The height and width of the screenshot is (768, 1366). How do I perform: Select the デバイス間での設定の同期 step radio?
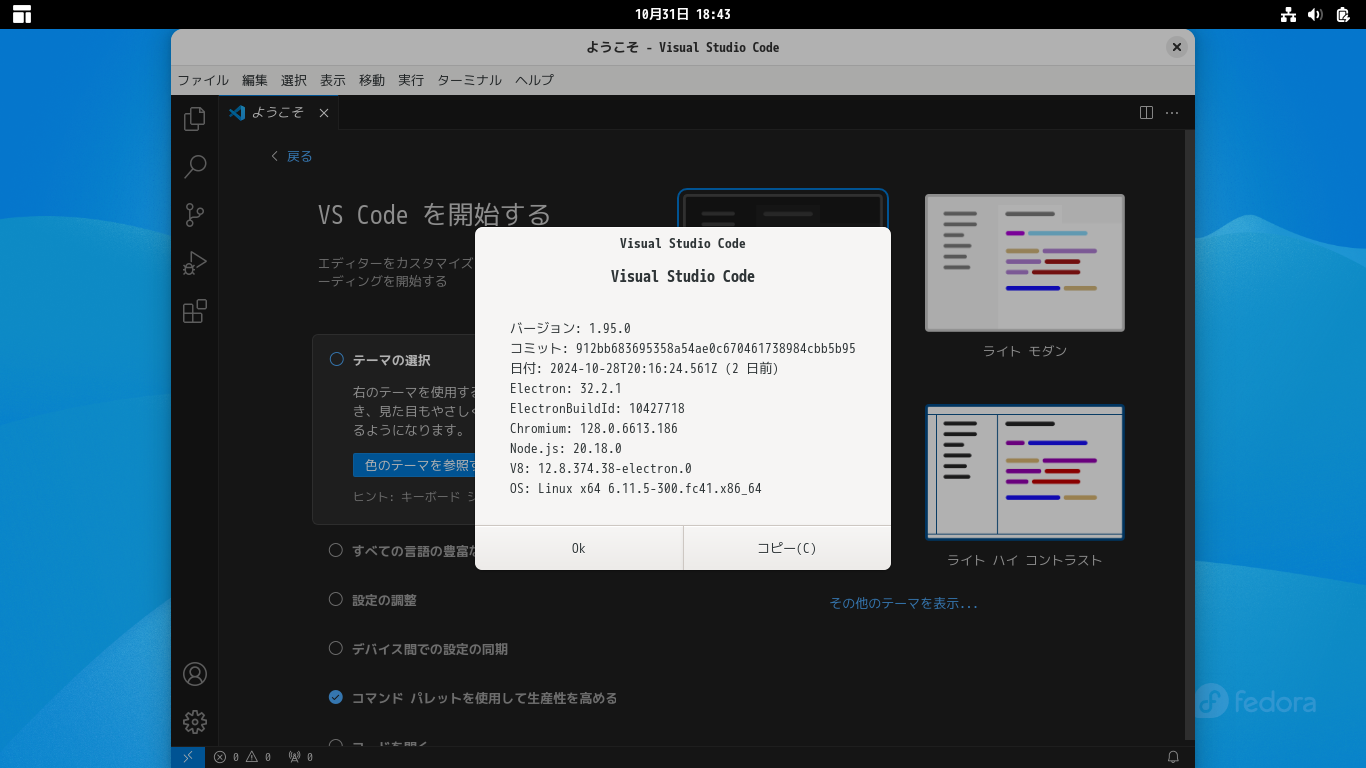pos(336,648)
